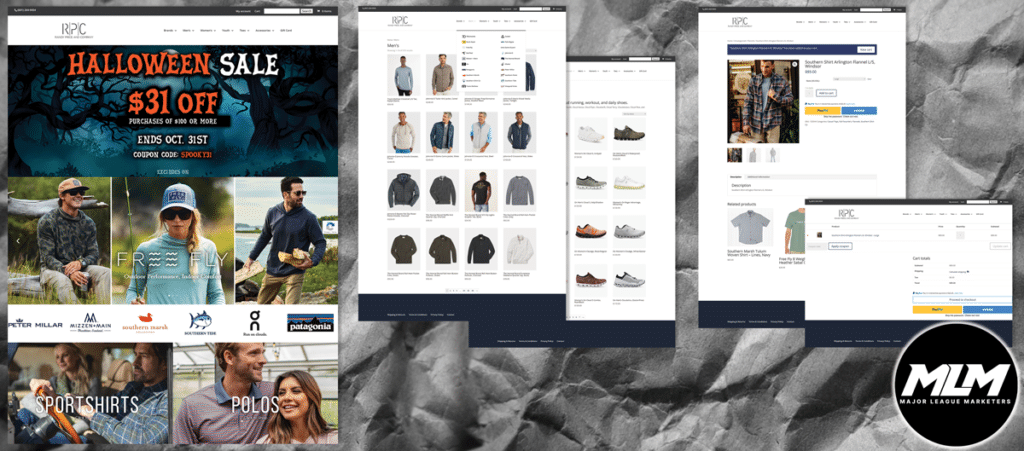Expand the Men's menu on the homepage
Image resolution: width=1024 pixels, height=451 pixels.
(188, 30)
